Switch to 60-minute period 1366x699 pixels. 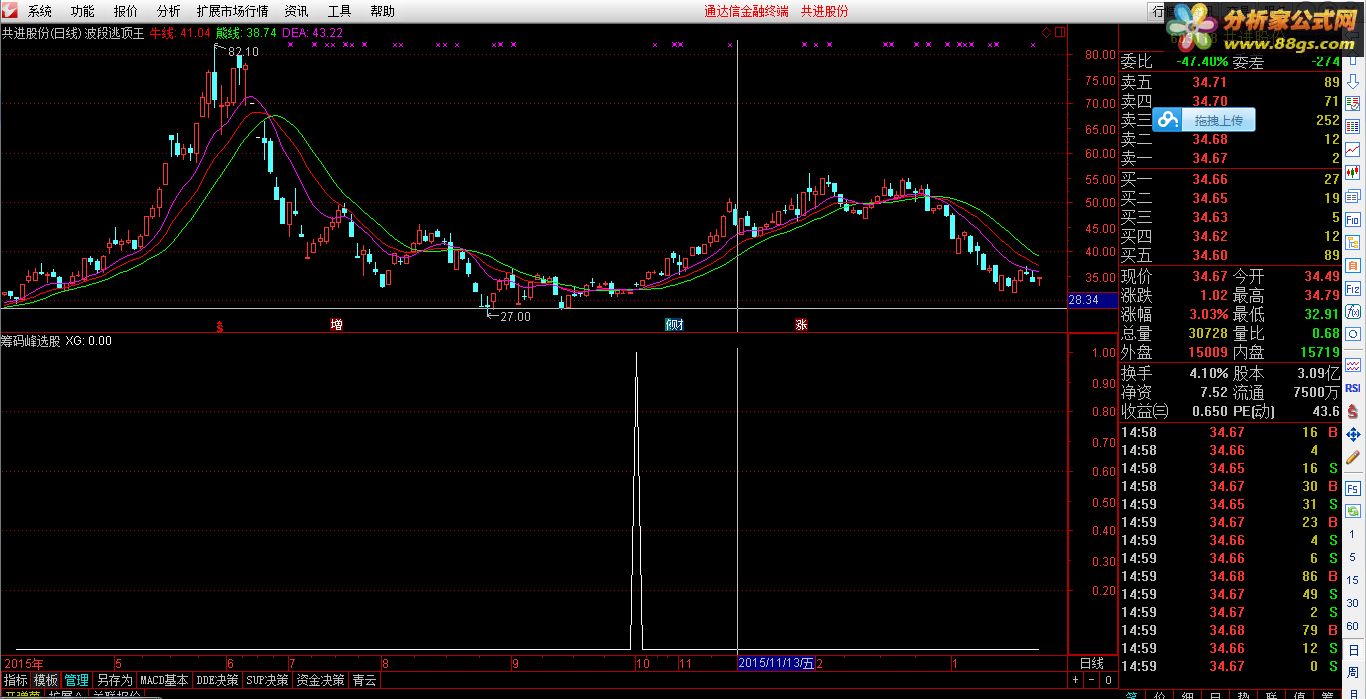pos(1353,626)
